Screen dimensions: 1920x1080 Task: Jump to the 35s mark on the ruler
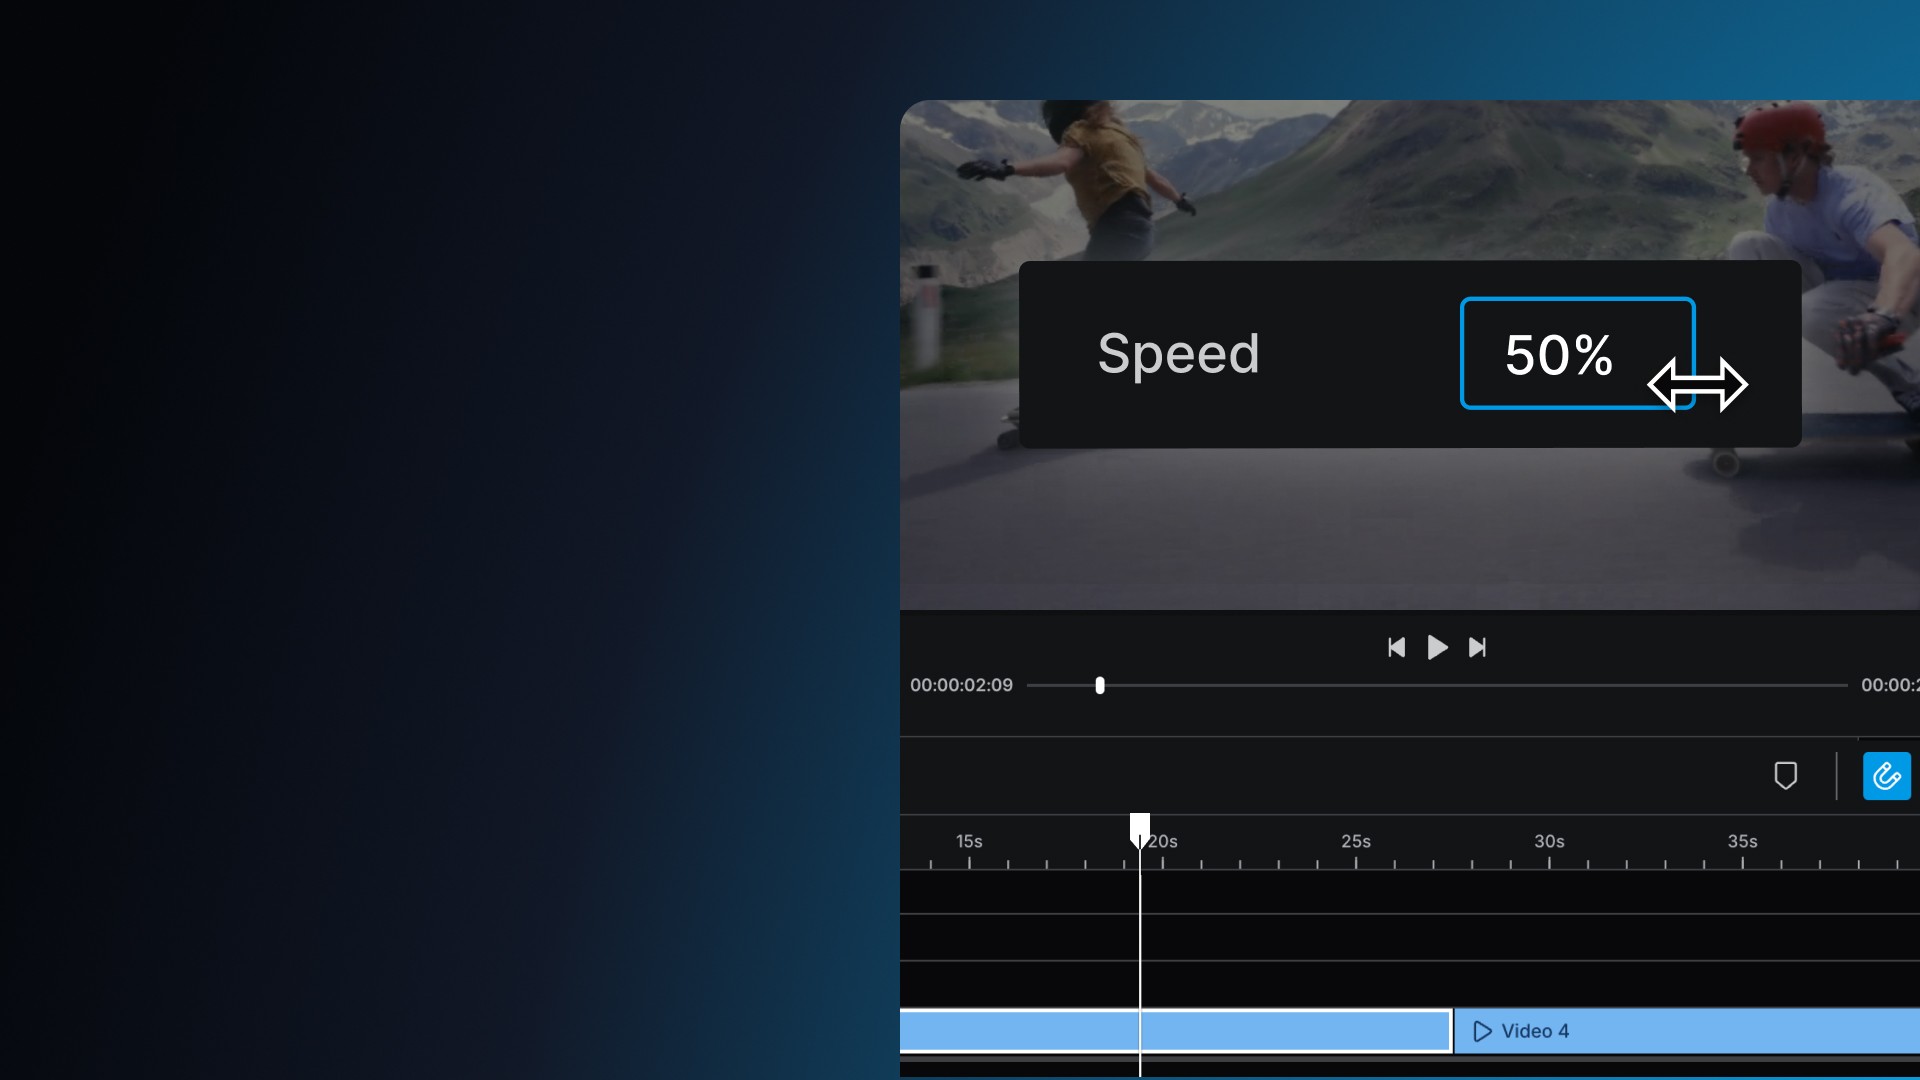click(x=1742, y=842)
